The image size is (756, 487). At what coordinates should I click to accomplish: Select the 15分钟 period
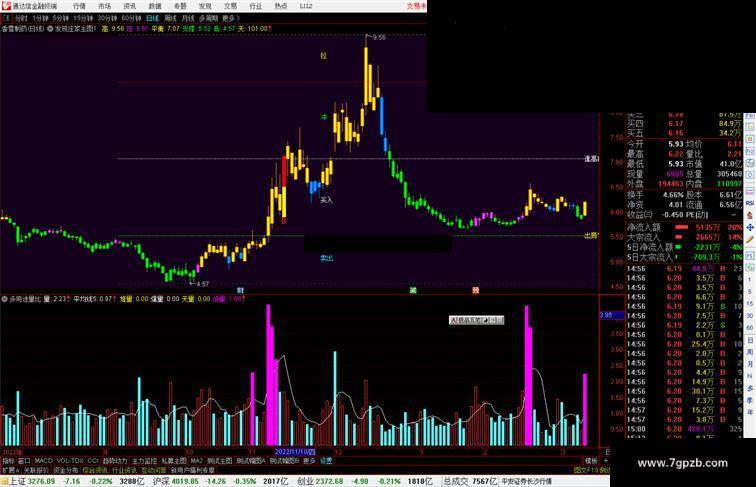click(x=83, y=18)
